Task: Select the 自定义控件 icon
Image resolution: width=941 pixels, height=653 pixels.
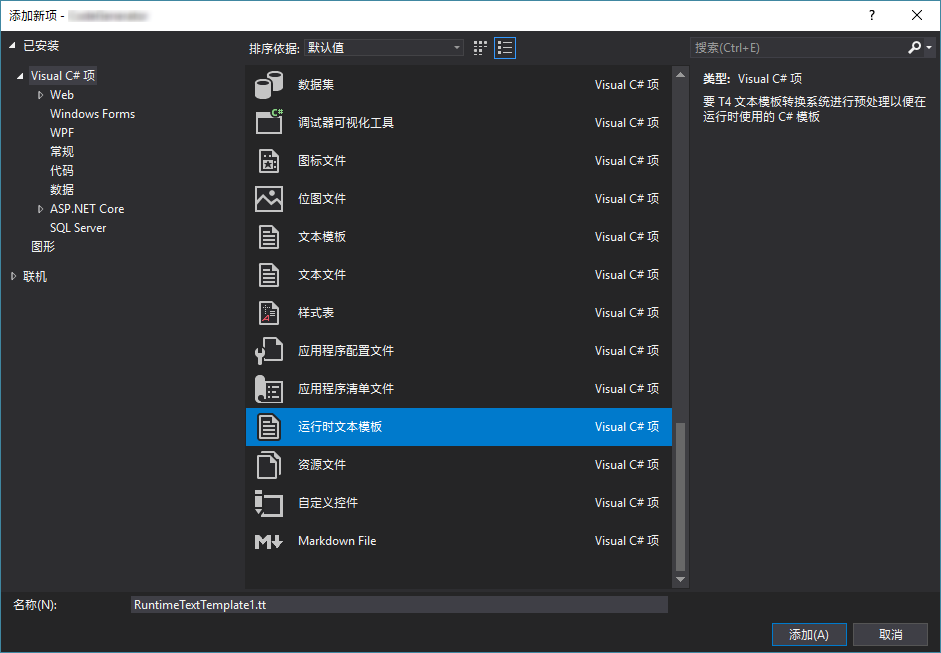Action: click(x=269, y=503)
